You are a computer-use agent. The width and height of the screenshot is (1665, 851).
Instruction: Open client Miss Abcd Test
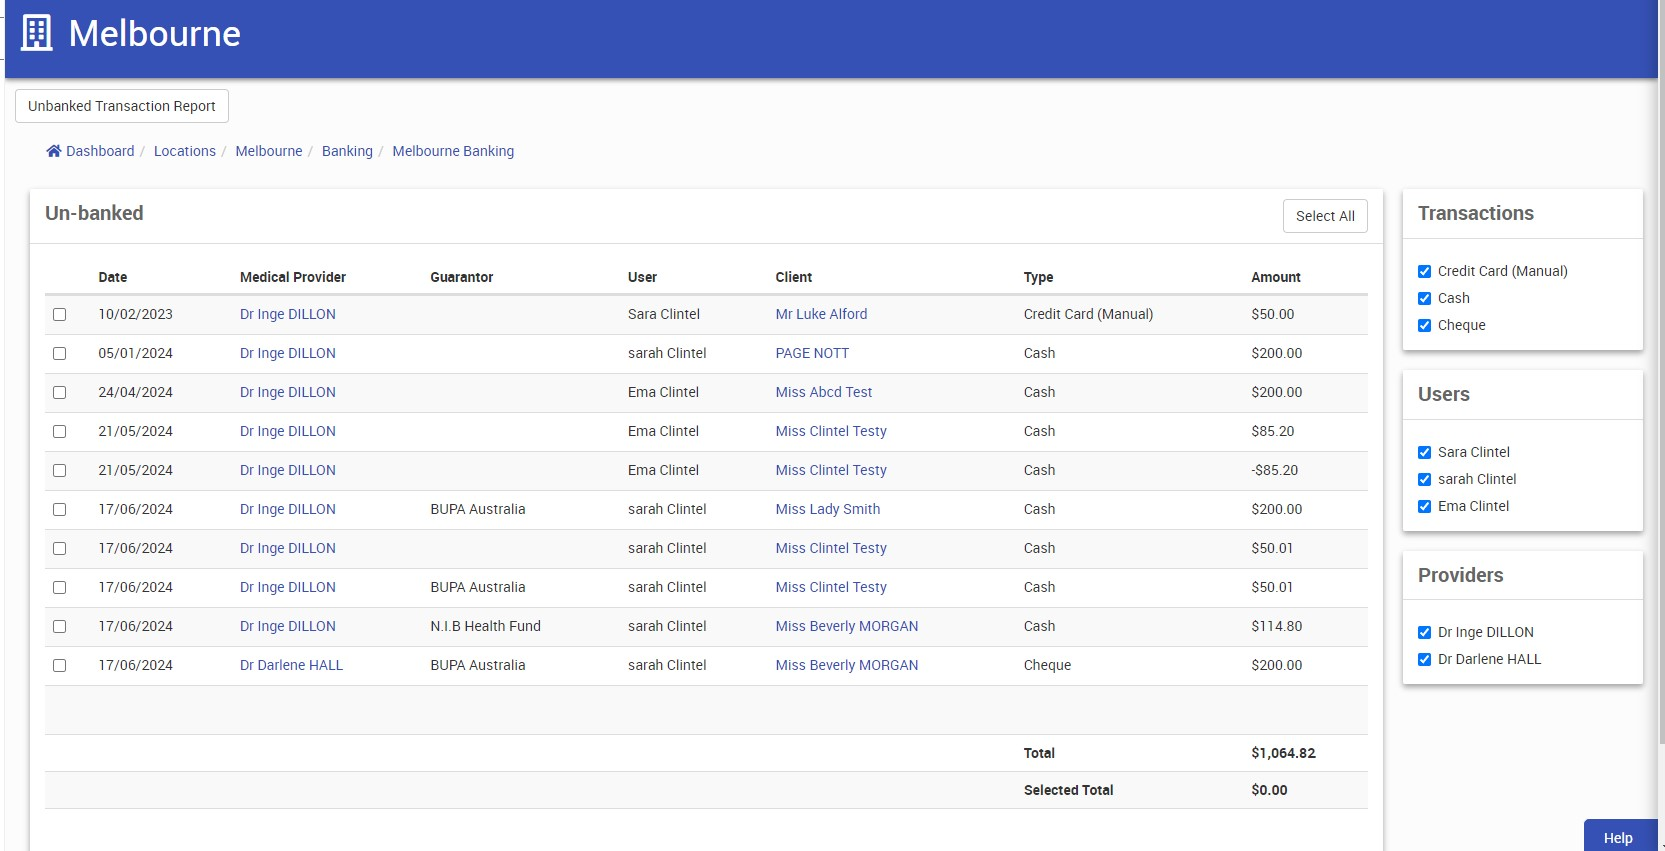pos(824,392)
